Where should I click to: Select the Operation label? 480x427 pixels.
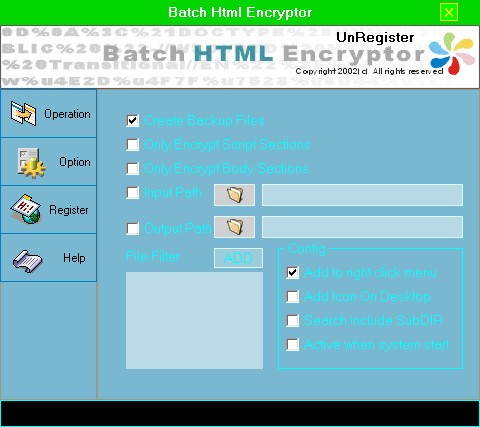[67, 114]
